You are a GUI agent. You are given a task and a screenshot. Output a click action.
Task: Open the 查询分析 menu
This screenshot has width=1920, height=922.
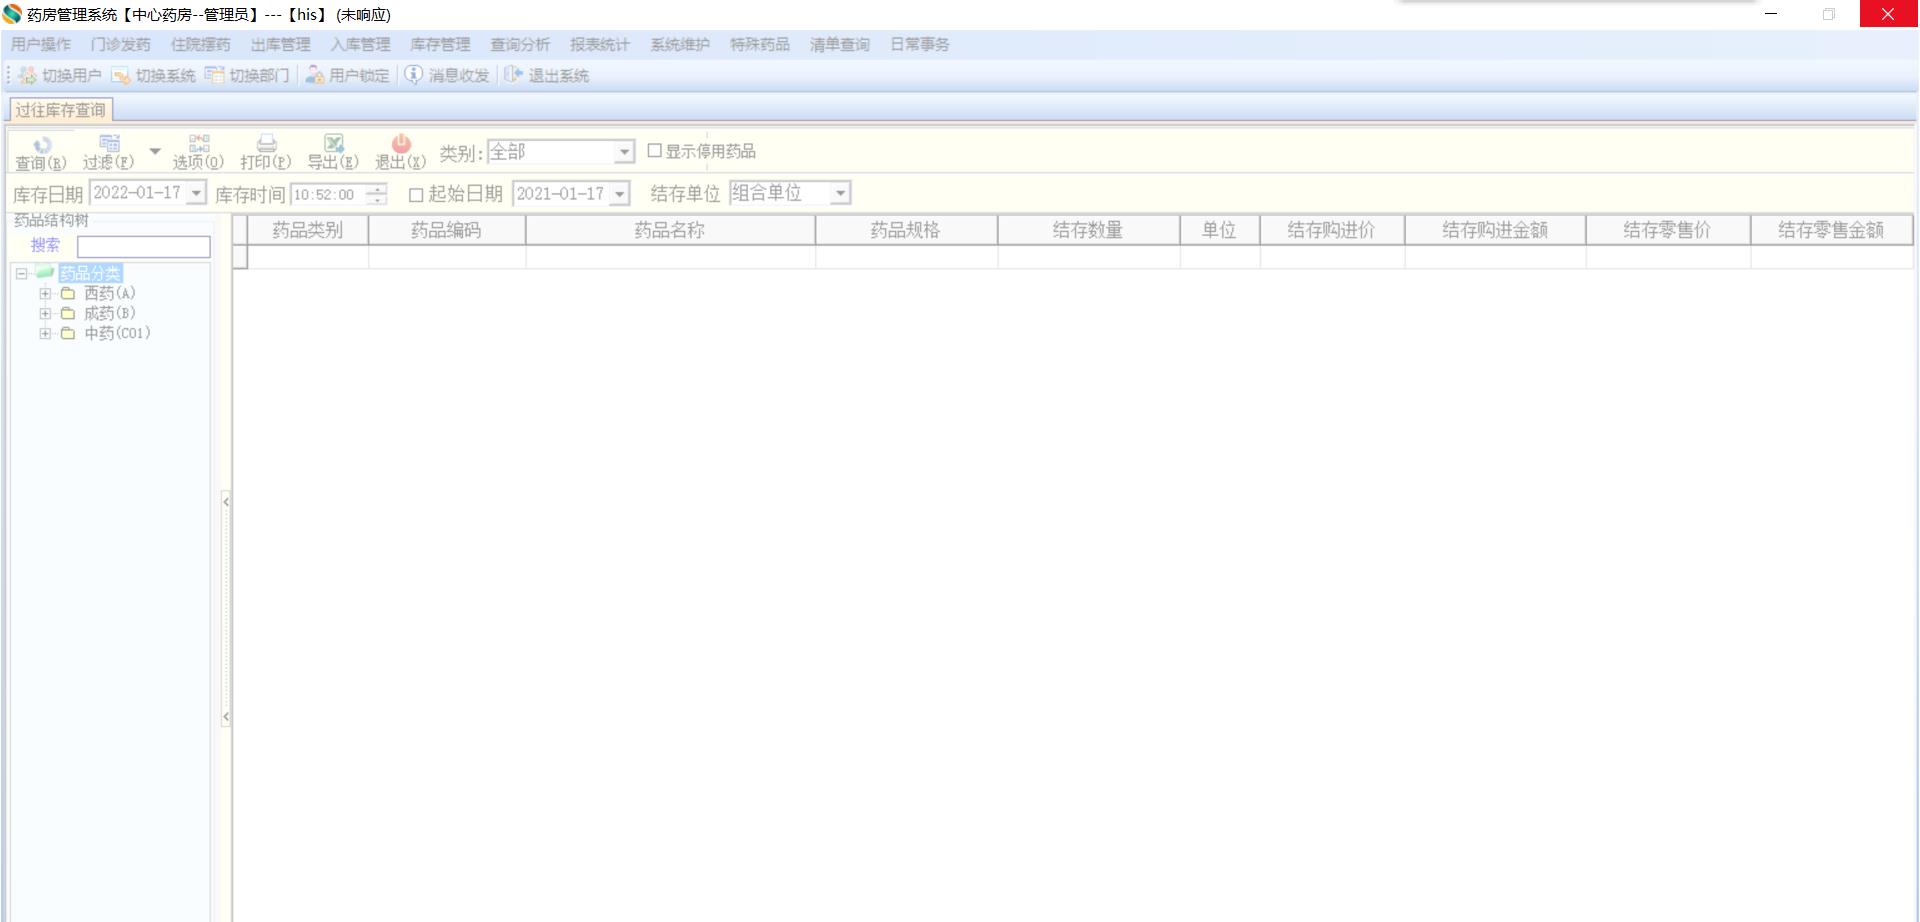coord(520,45)
